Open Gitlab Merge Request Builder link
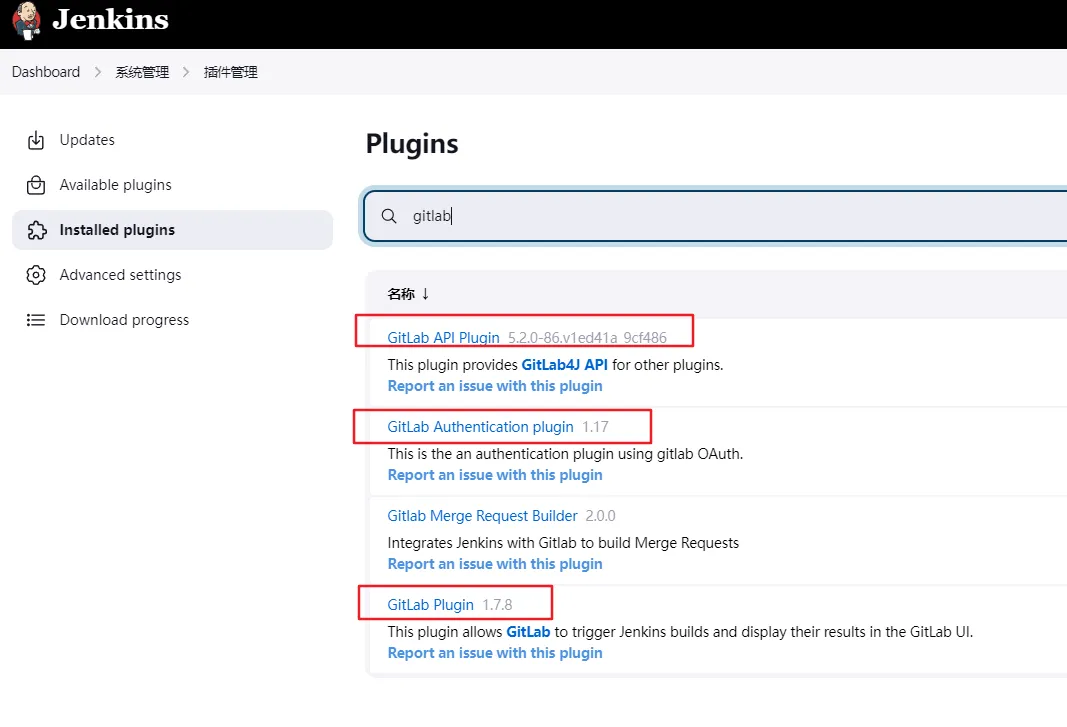 [482, 516]
